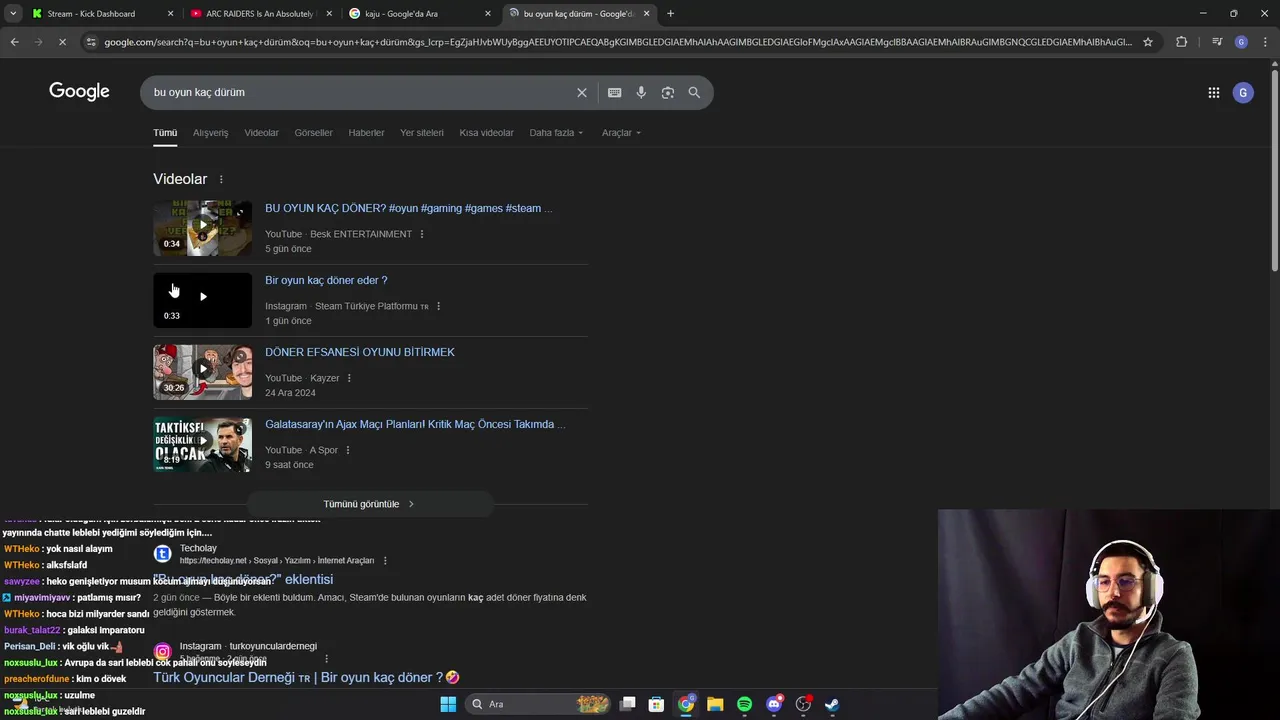Play the 30:26 Kayzer video thumbnail
1280x720 pixels.
pyautogui.click(x=202, y=372)
